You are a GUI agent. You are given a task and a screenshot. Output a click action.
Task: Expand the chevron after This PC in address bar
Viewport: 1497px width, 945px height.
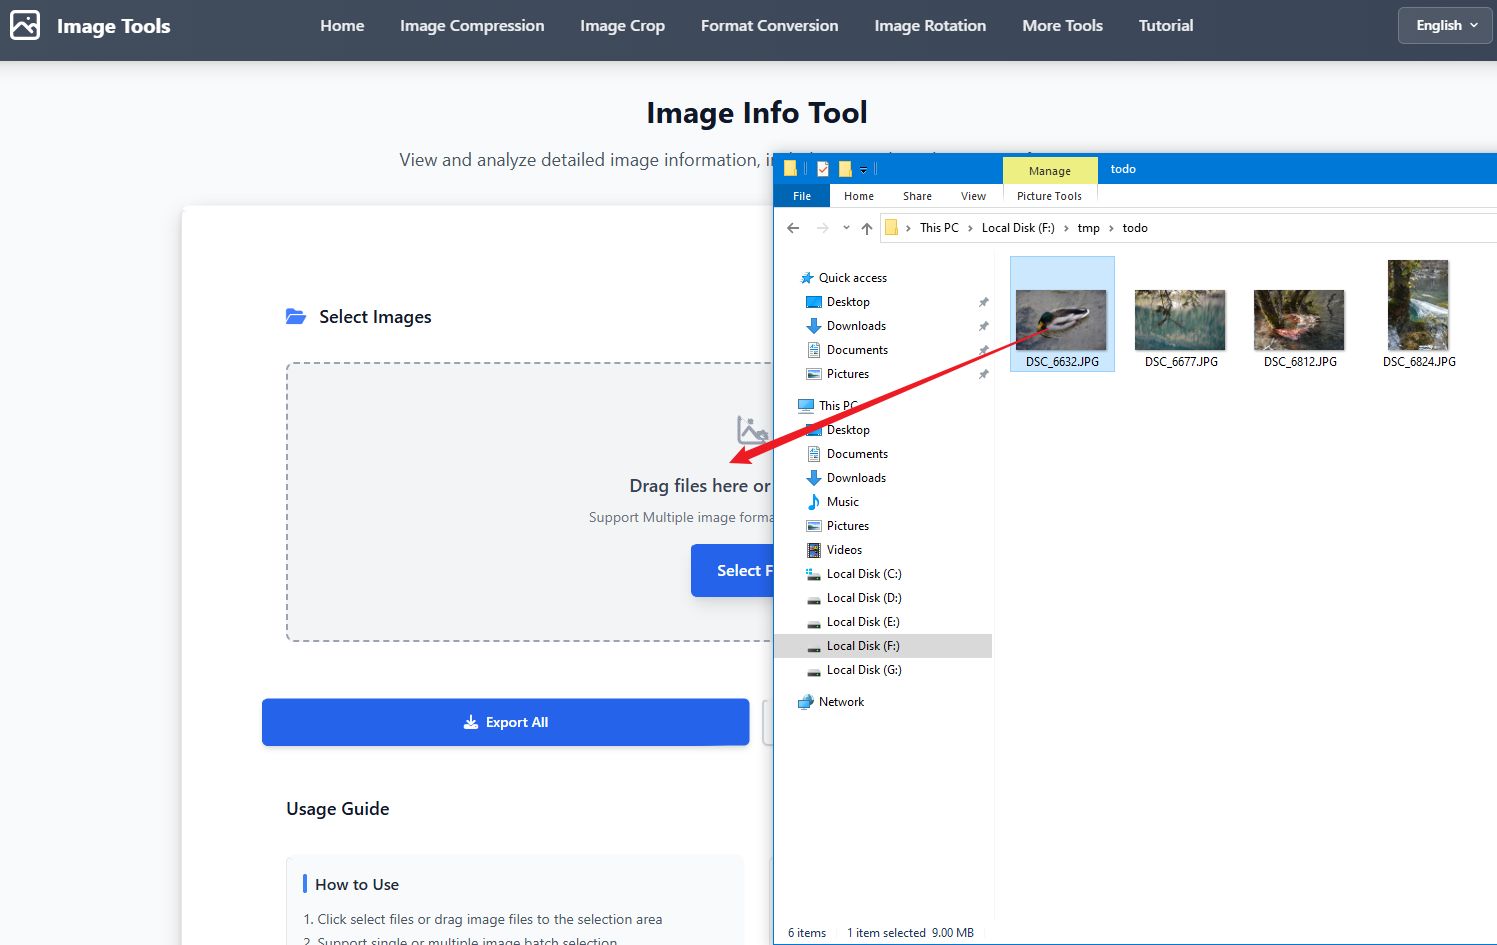pyautogui.click(x=970, y=228)
